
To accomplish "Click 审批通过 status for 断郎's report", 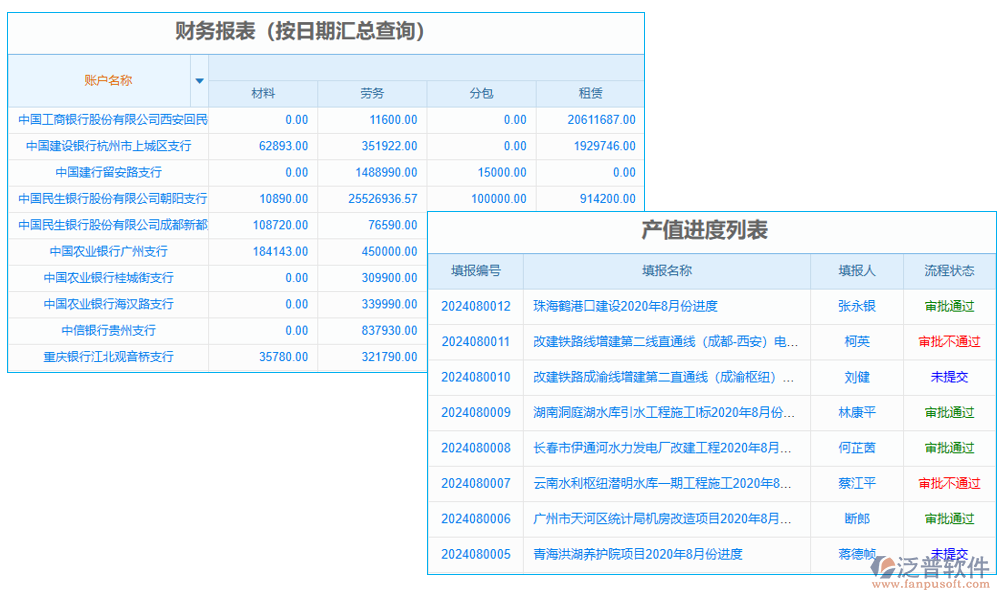I will [948, 519].
